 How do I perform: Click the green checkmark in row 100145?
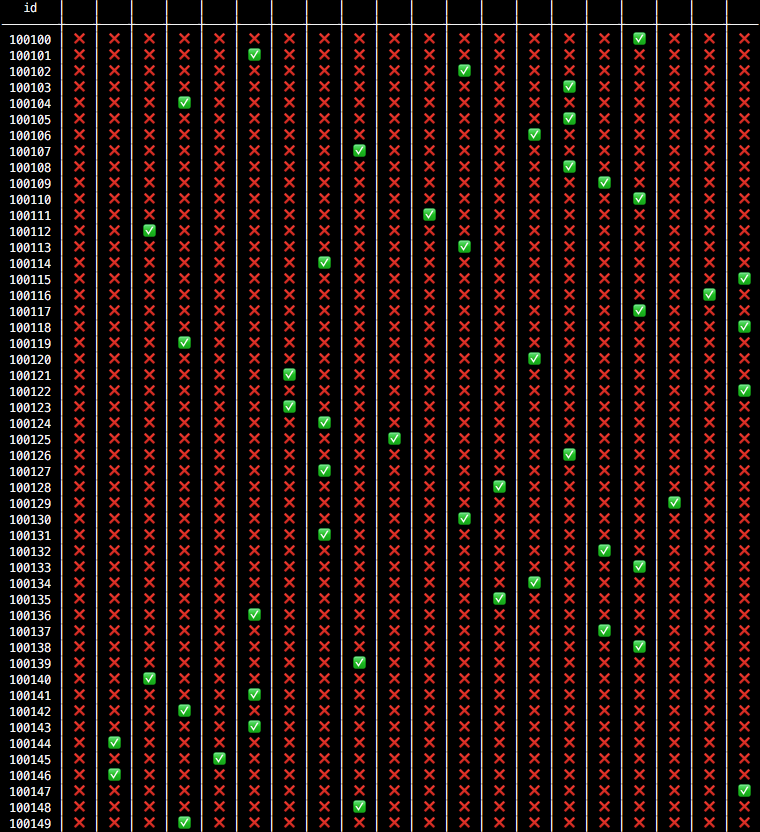[219, 759]
